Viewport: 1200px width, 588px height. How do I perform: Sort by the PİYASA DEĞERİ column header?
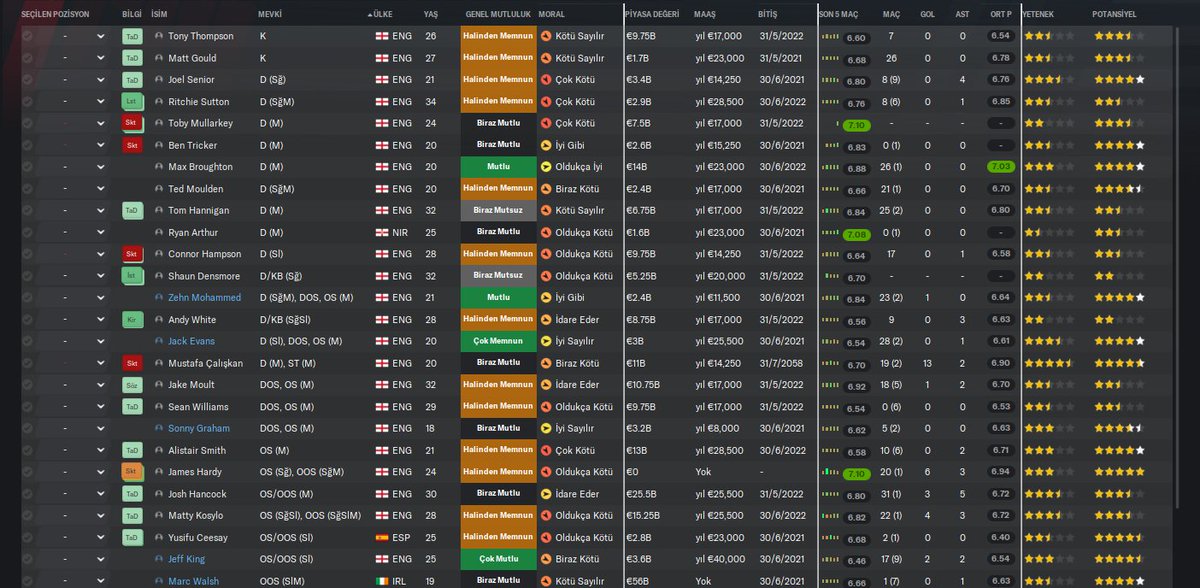(652, 15)
